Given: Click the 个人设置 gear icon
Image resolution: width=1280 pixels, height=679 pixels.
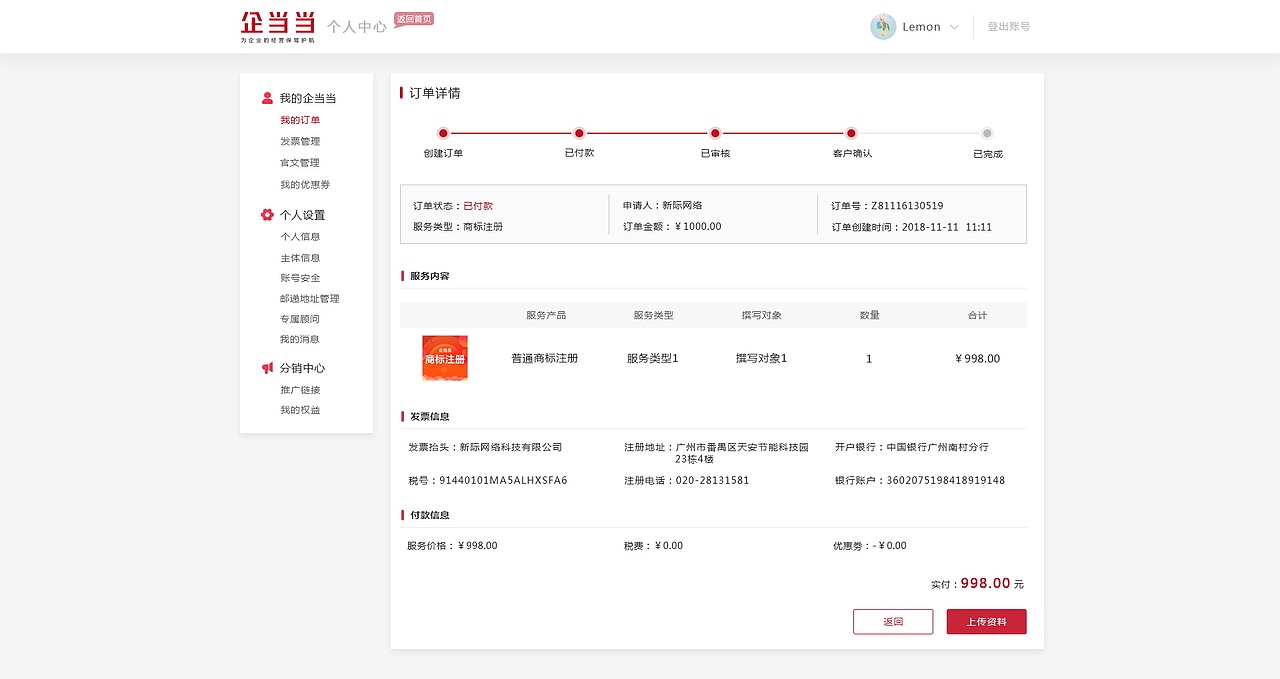Looking at the screenshot, I should pos(267,215).
